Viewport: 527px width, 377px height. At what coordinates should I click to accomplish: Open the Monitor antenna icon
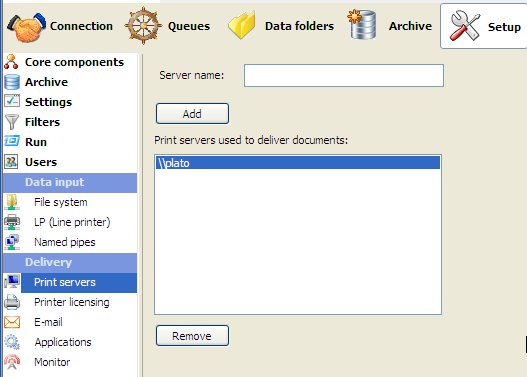coord(12,362)
